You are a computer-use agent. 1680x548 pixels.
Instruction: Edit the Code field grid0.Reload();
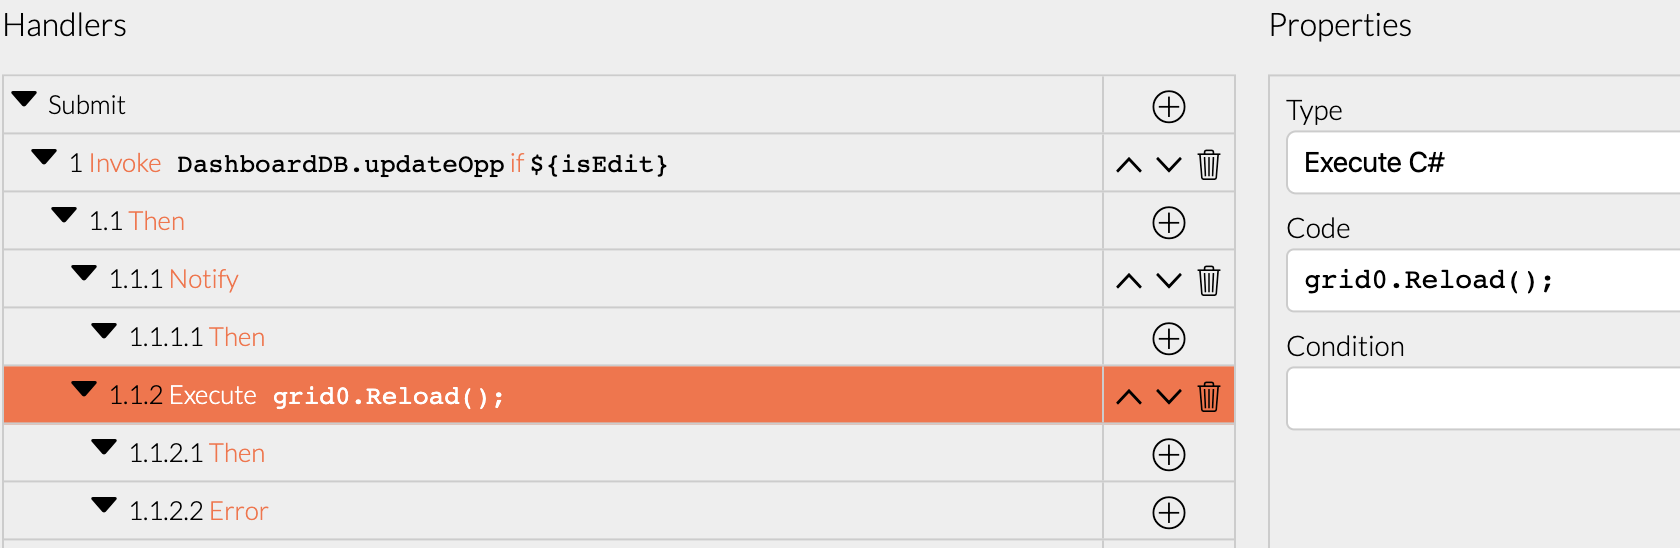(1483, 281)
